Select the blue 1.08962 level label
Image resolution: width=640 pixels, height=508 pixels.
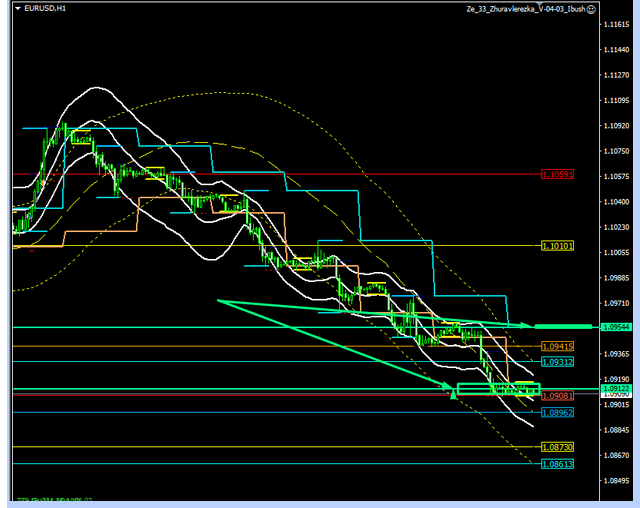click(x=557, y=412)
